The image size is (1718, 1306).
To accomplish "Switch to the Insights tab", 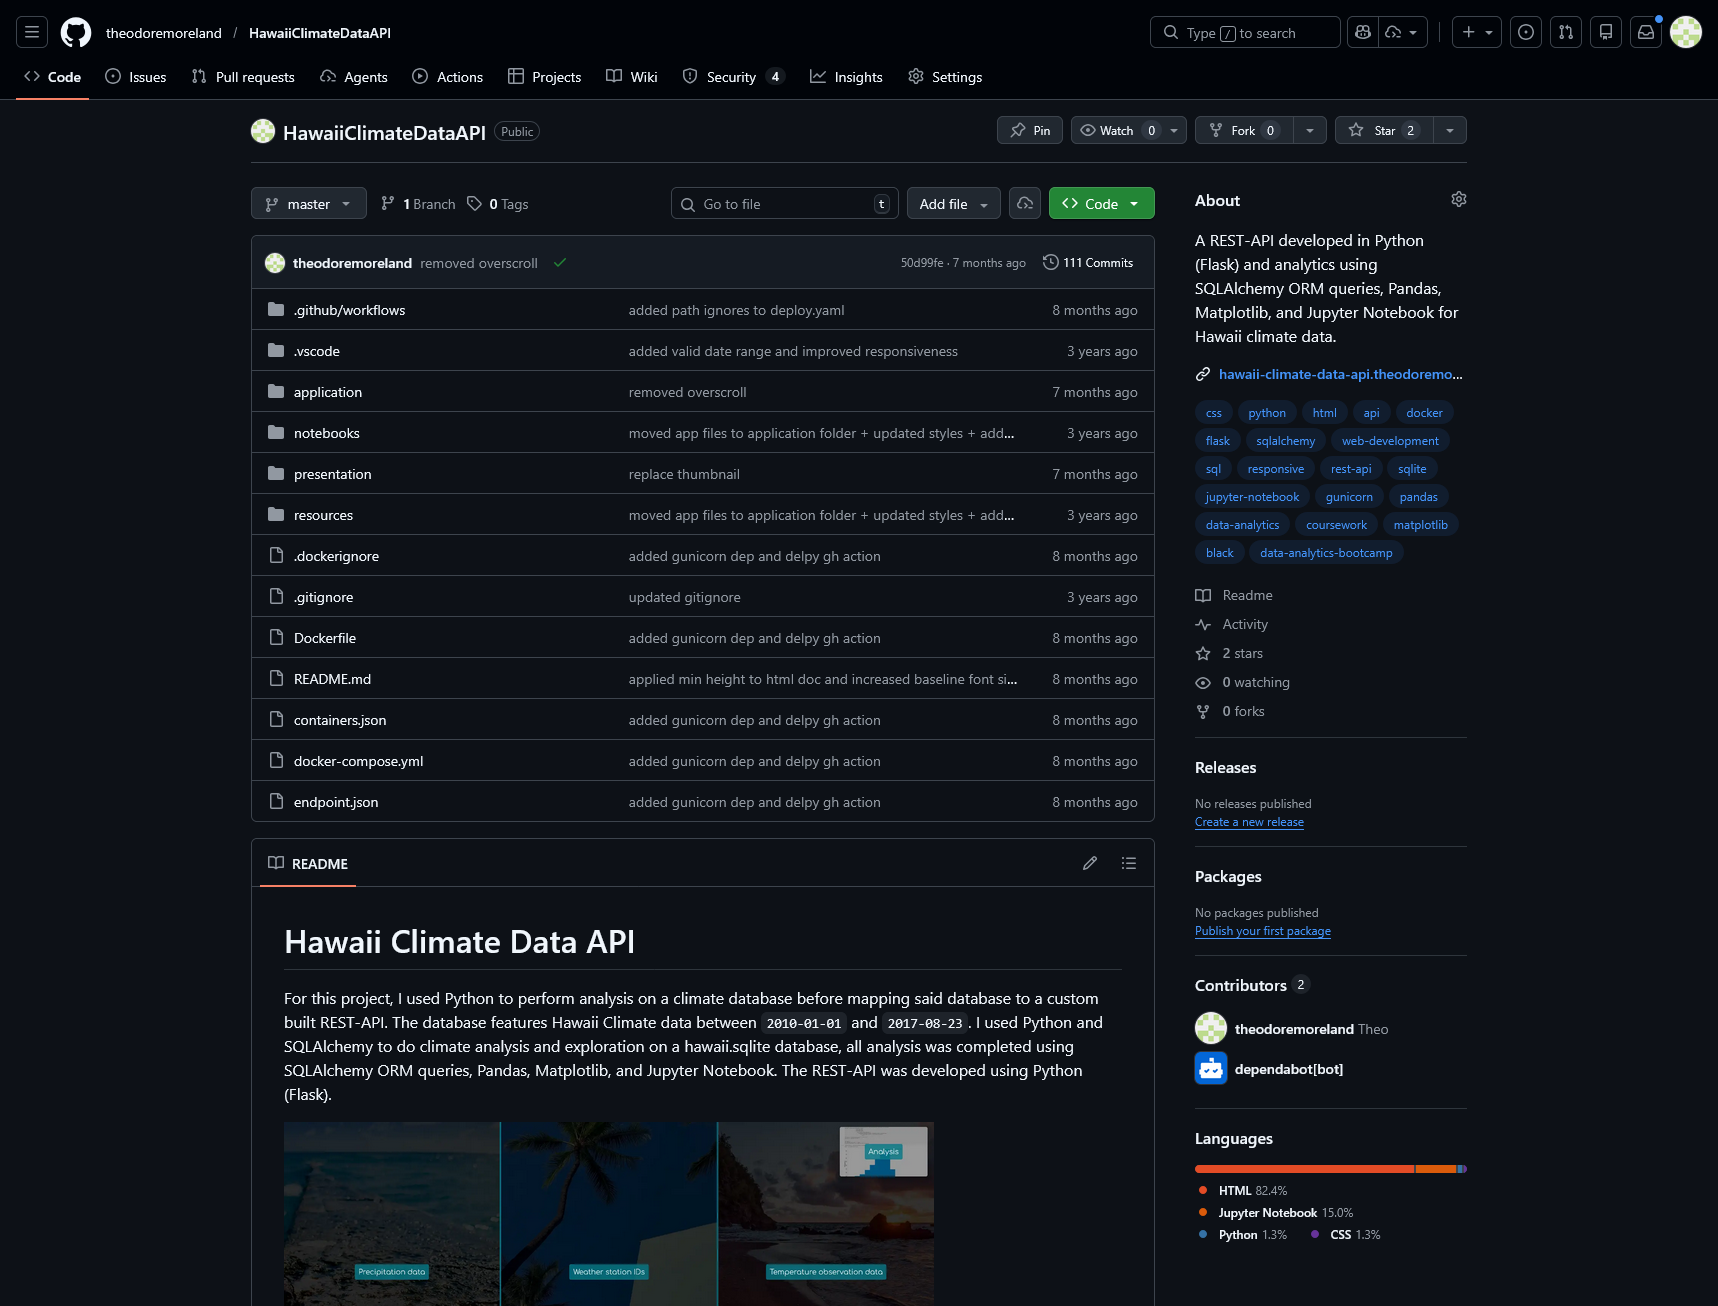I will (846, 76).
